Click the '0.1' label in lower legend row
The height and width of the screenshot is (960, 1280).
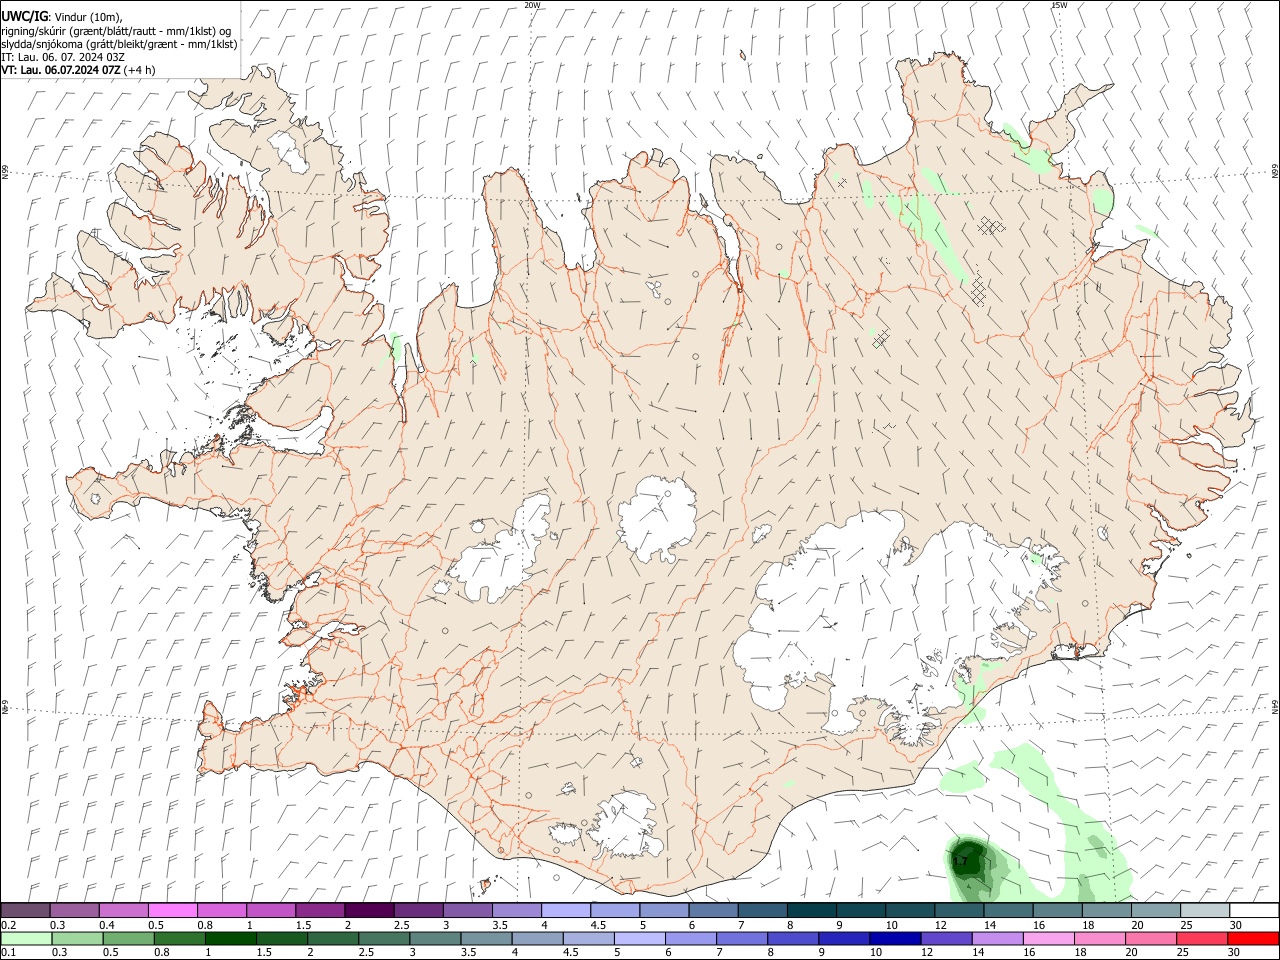pos(8,953)
